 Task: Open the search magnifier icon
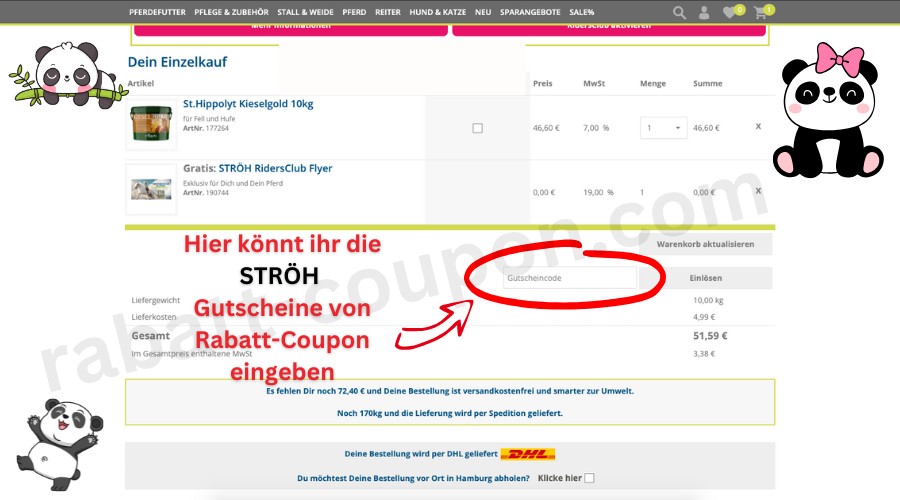pos(679,13)
